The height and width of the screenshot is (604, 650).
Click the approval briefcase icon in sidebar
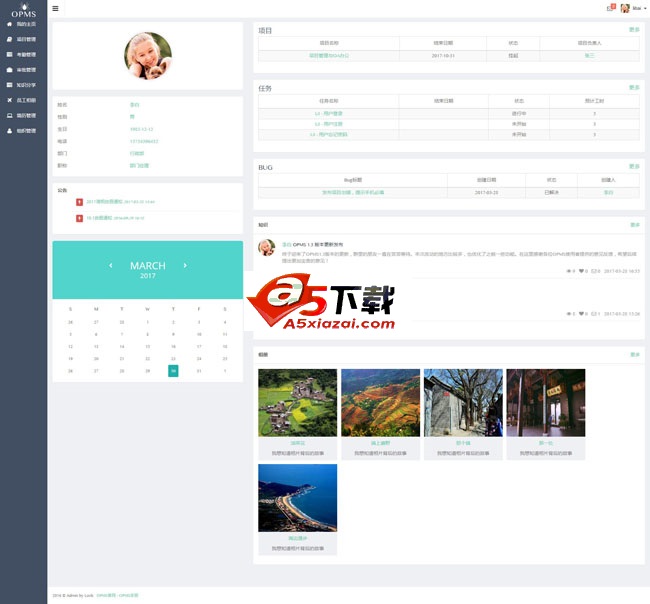pyautogui.click(x=10, y=70)
